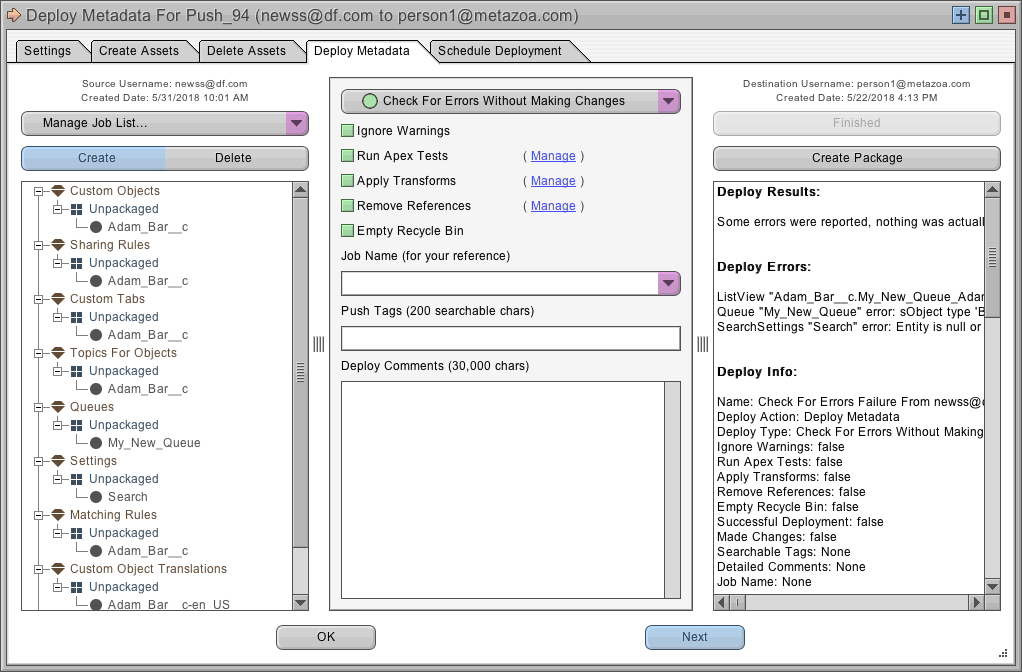Toggle the Run Apex Tests checkbox
This screenshot has width=1022, height=672.
(x=347, y=156)
